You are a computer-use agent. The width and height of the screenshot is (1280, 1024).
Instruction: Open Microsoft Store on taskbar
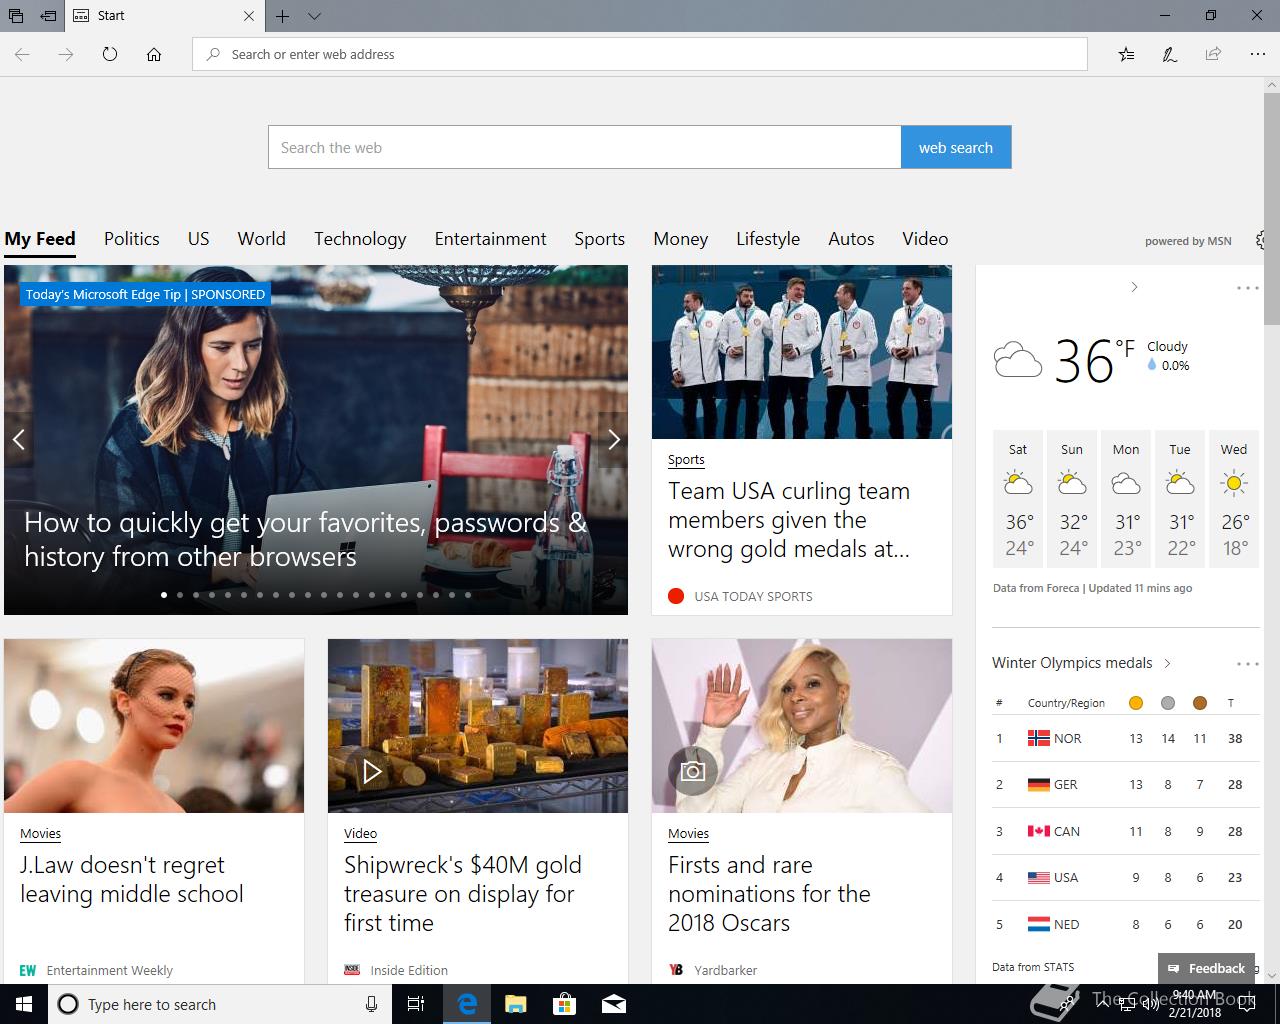[x=564, y=1004]
